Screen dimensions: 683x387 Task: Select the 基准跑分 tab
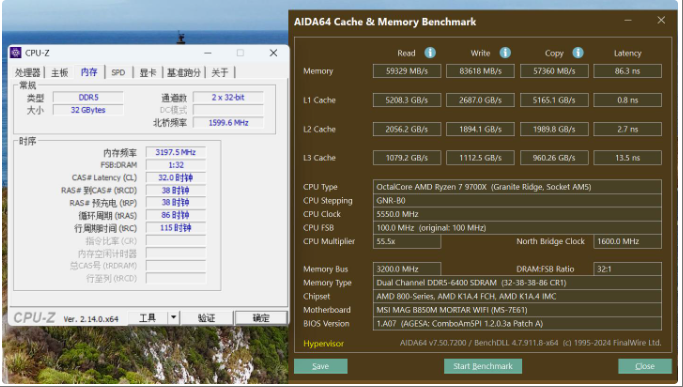coord(184,72)
